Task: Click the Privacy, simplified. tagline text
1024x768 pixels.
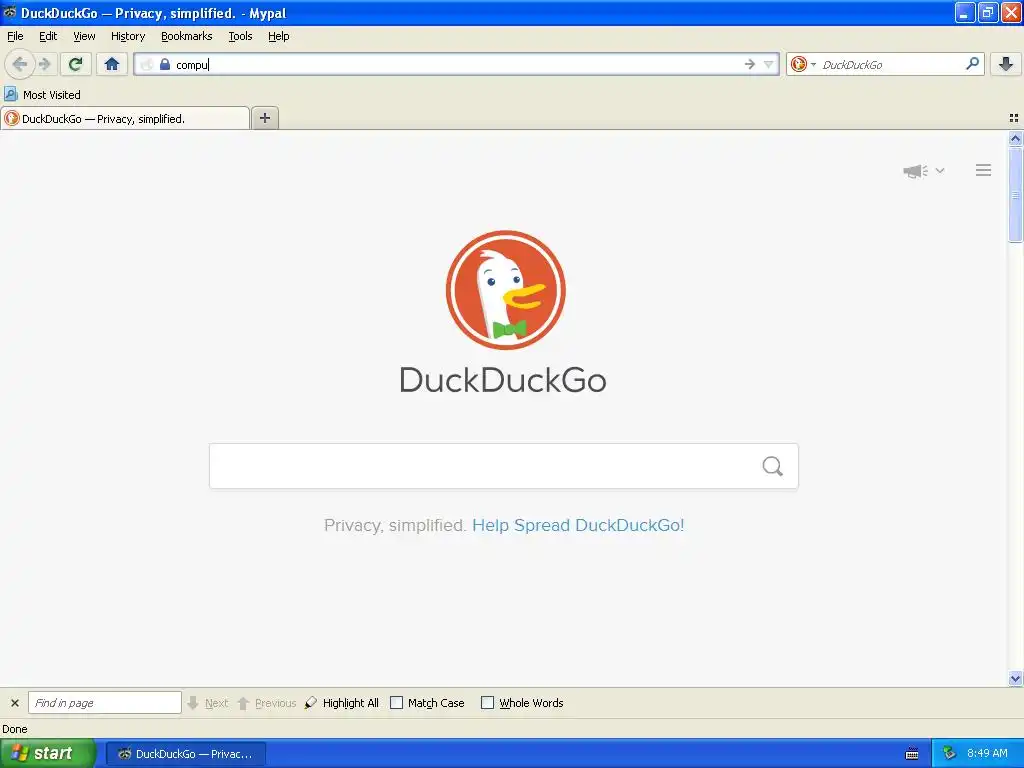Action: coord(394,526)
